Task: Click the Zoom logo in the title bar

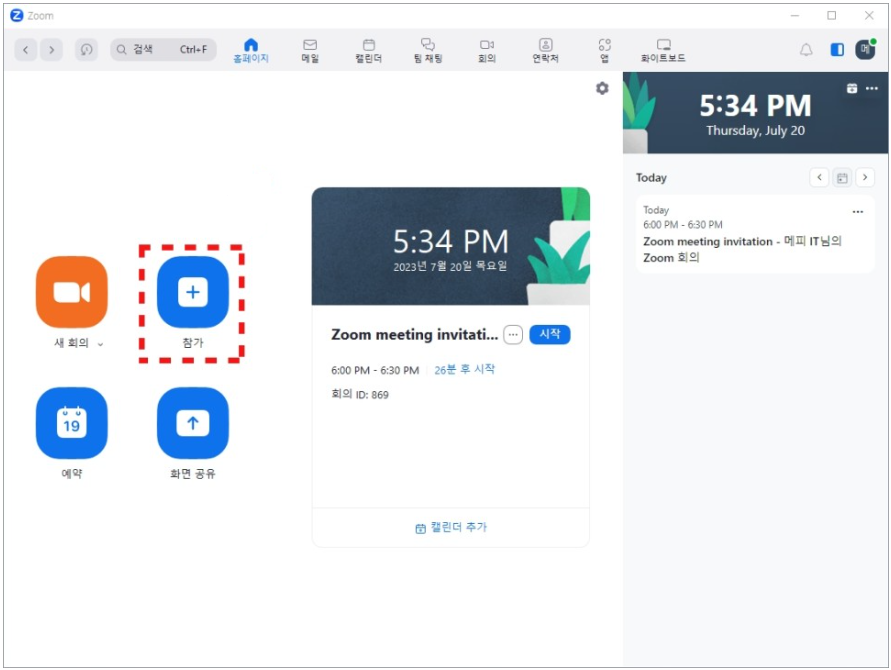Action: (17, 16)
